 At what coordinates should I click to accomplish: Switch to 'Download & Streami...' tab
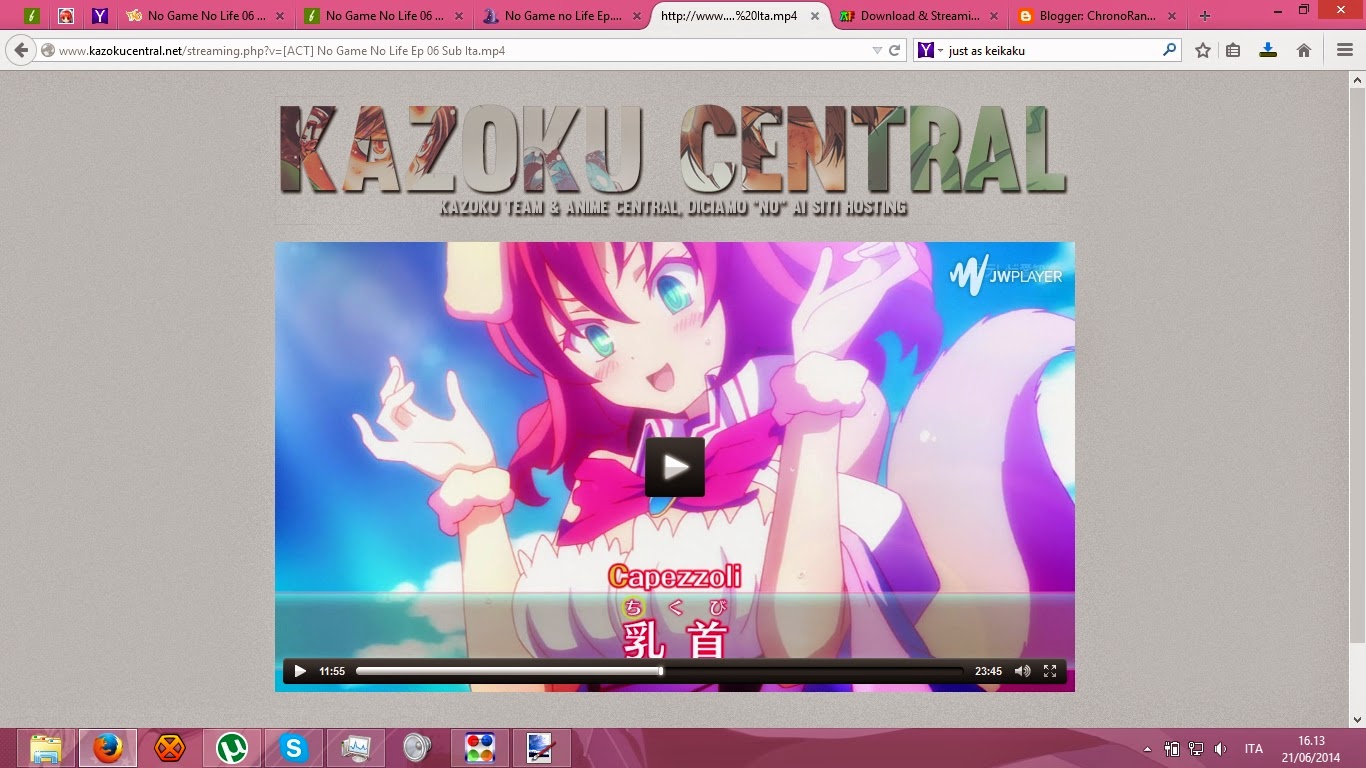(919, 16)
